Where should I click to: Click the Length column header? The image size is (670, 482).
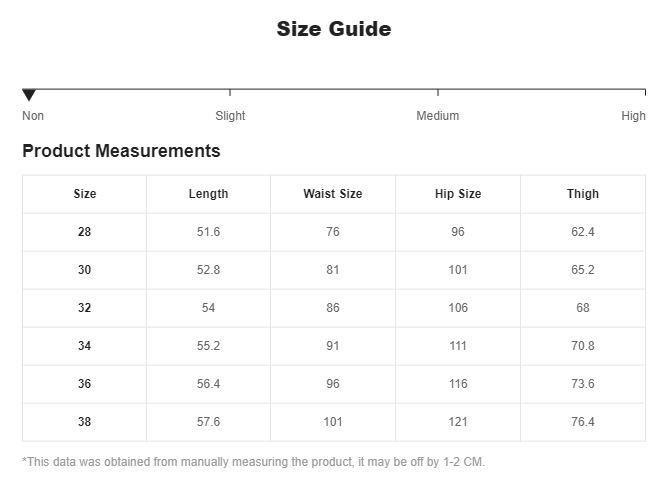[x=208, y=194]
